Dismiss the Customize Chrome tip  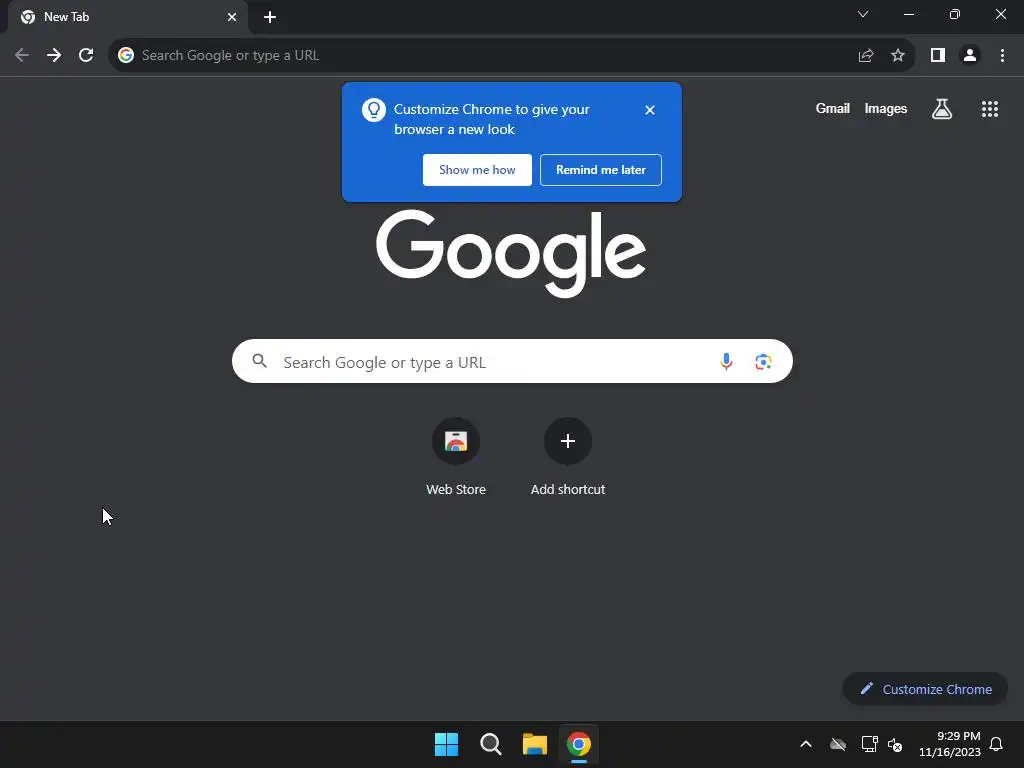coord(650,110)
